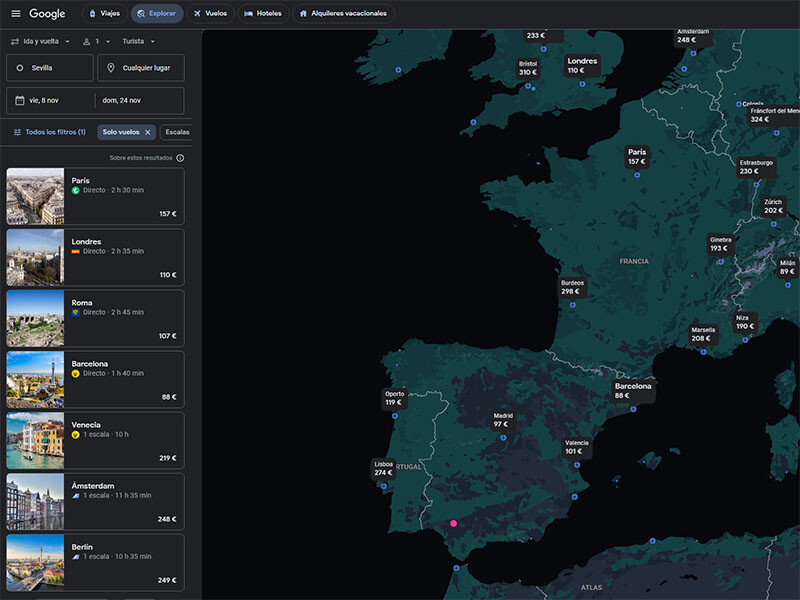800x600 pixels.
Task: Open the Alquileres vacacionales tab
Action: tap(343, 14)
